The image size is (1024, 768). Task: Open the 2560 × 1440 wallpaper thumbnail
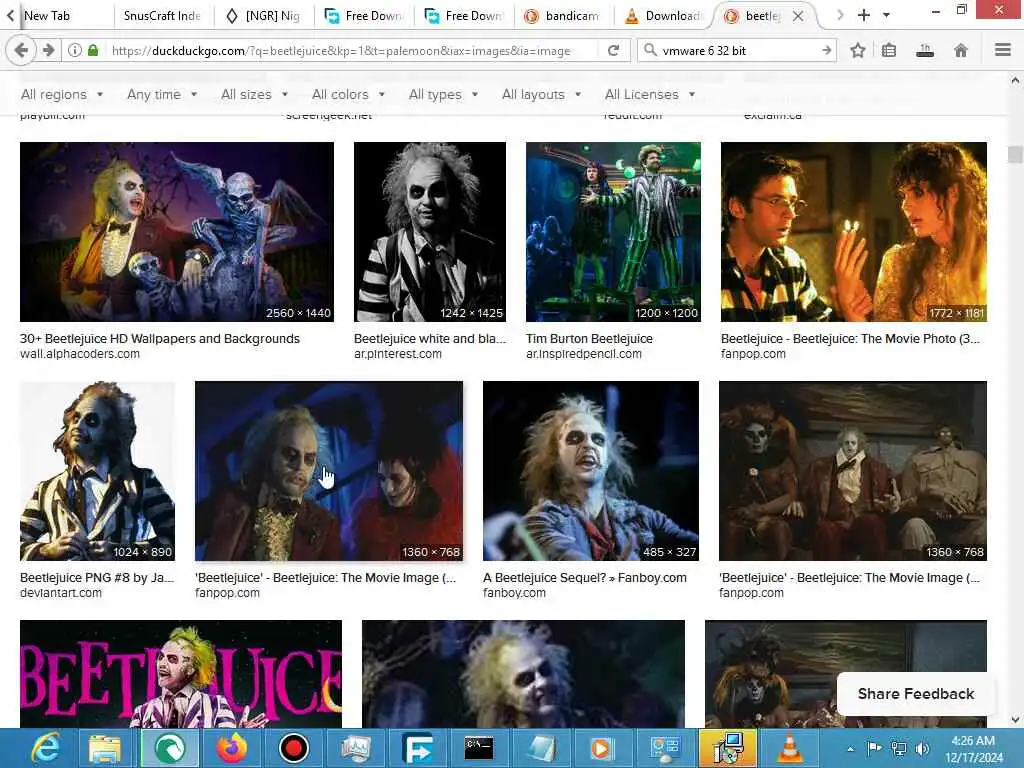point(177,232)
